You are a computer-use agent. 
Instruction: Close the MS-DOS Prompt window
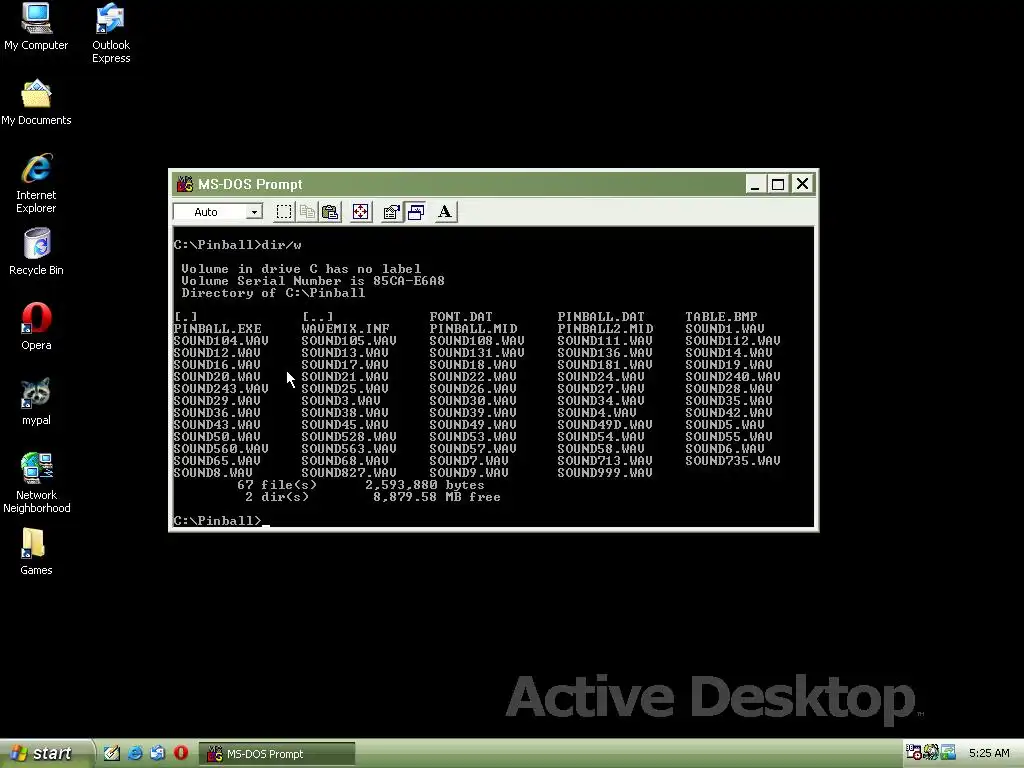pyautogui.click(x=803, y=184)
